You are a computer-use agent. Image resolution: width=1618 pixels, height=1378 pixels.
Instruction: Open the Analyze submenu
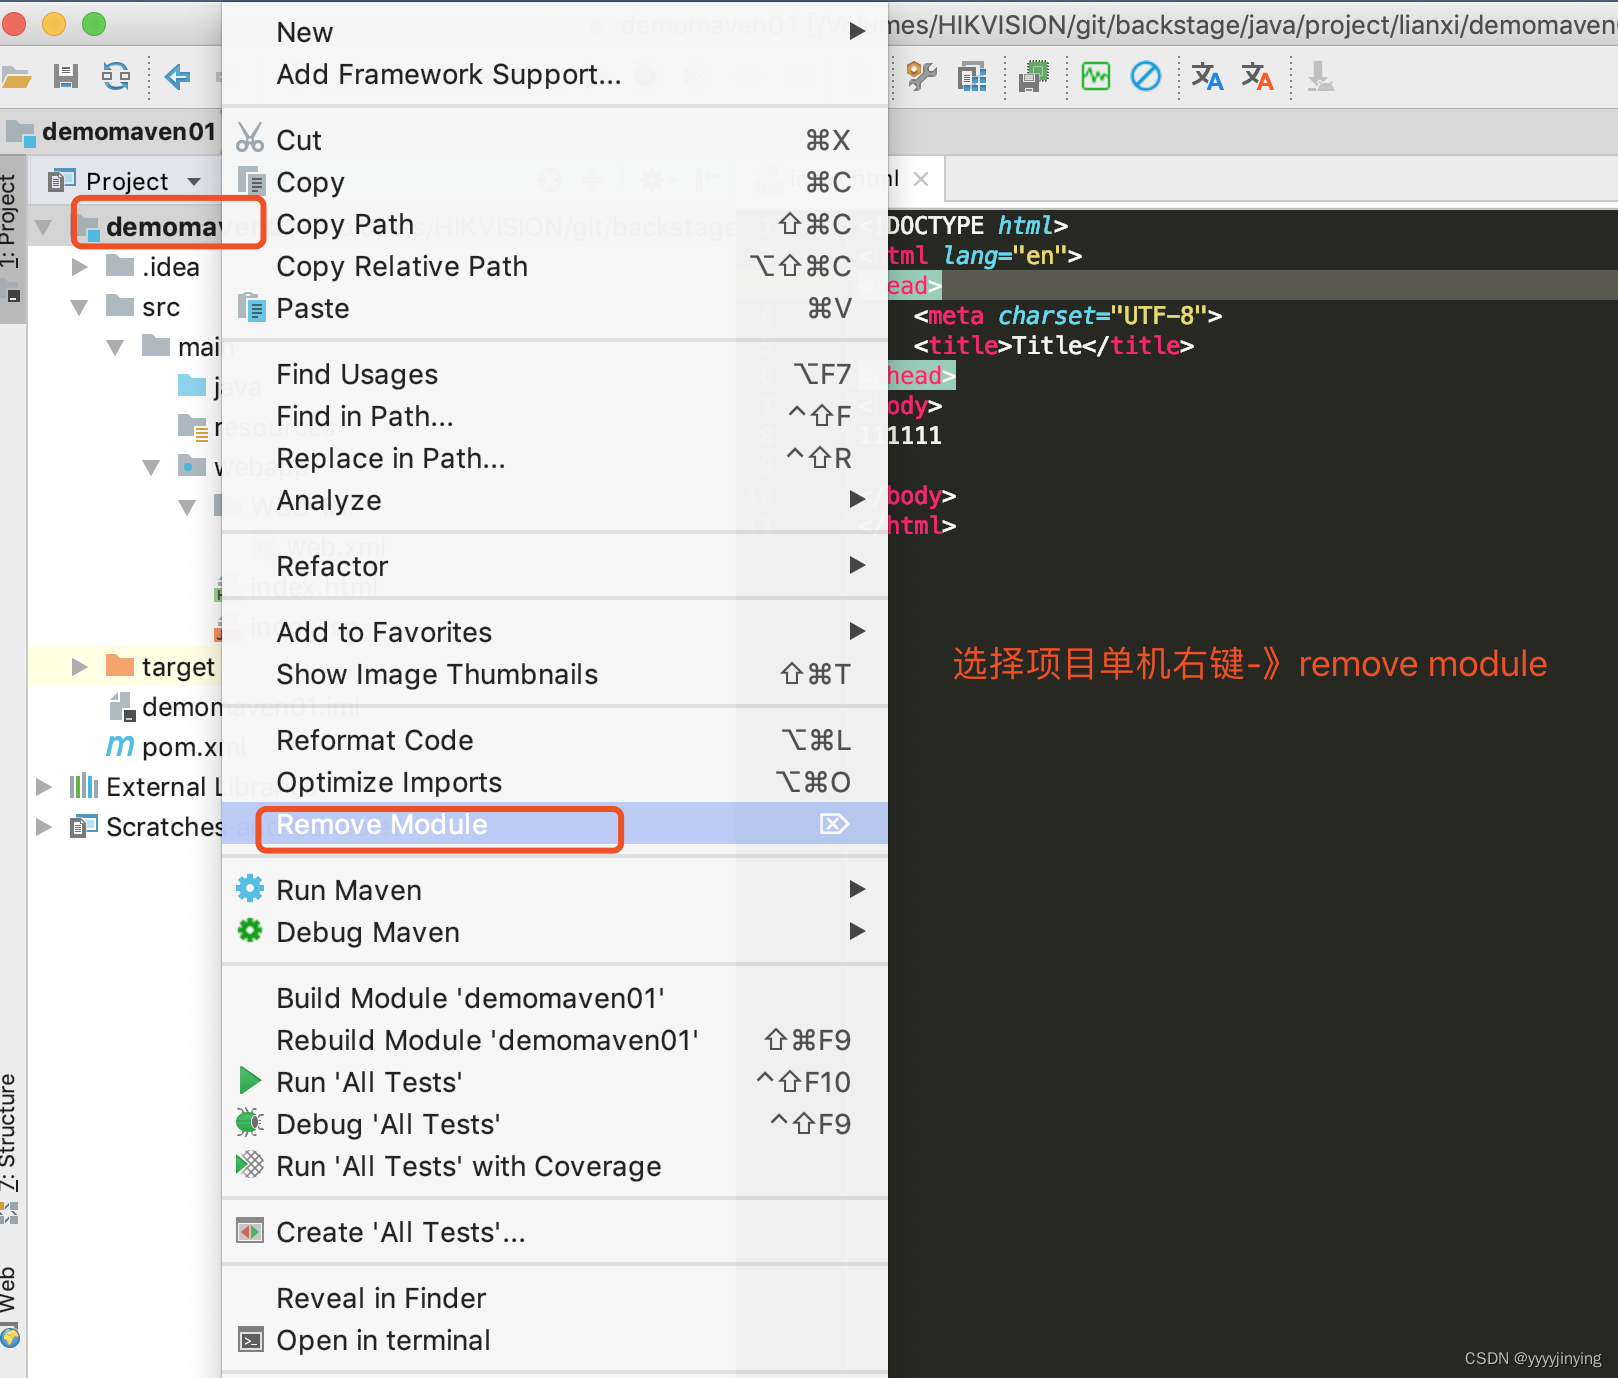coord(554,500)
